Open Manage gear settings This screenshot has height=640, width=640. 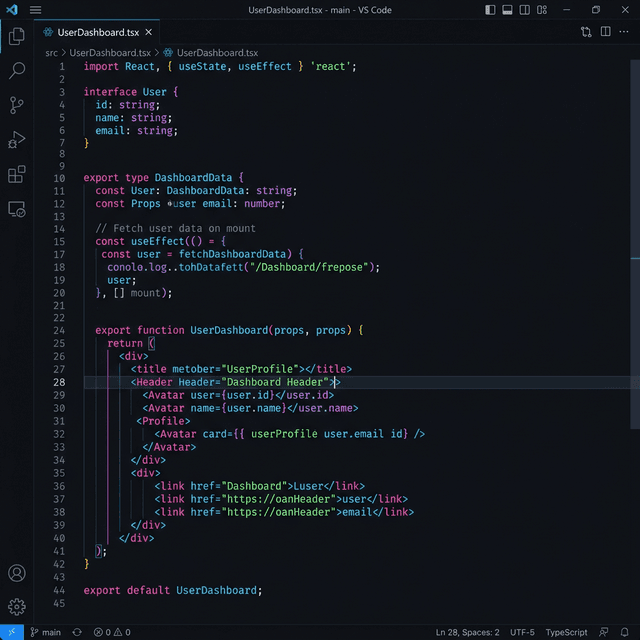[x=17, y=607]
